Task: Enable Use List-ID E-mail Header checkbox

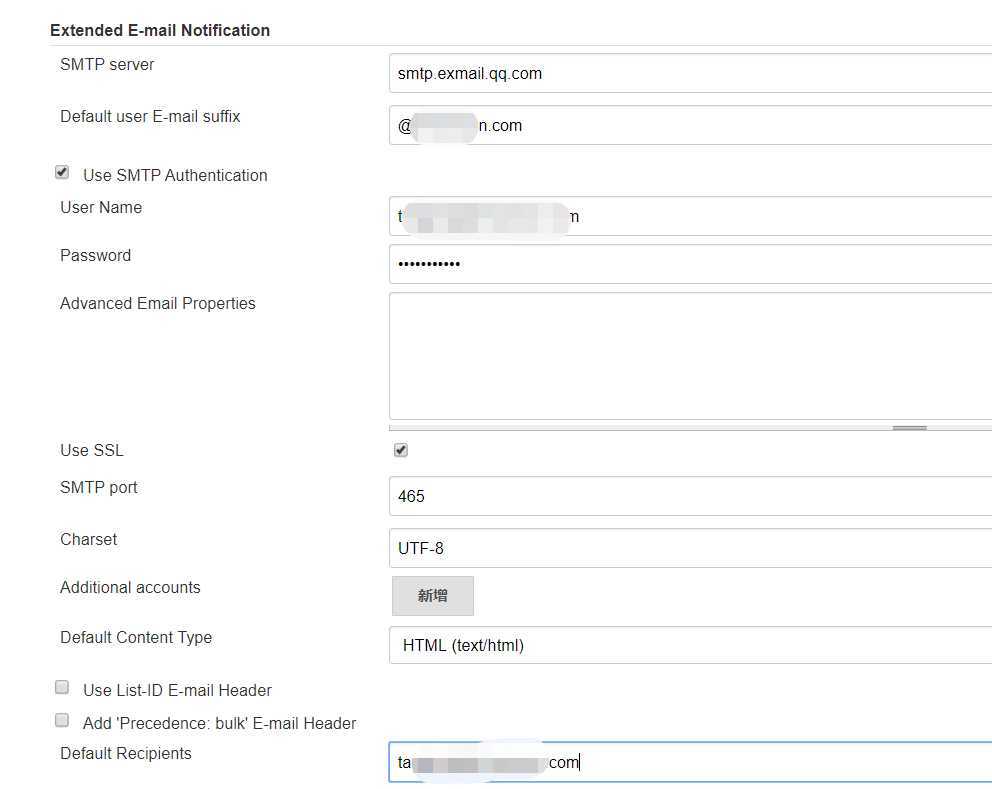Action: 62,688
